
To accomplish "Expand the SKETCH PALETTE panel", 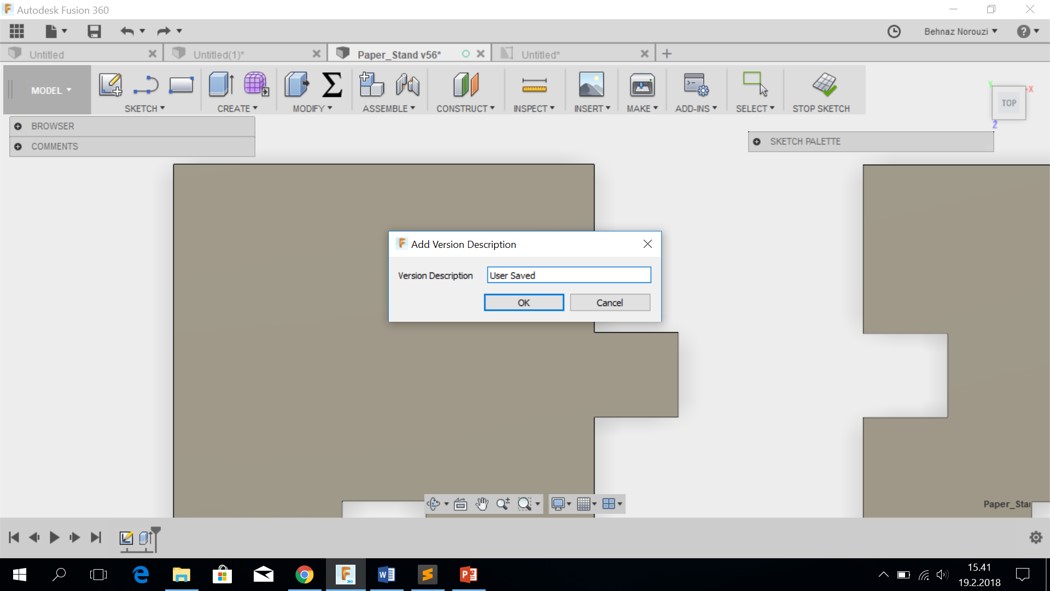I will [x=757, y=141].
